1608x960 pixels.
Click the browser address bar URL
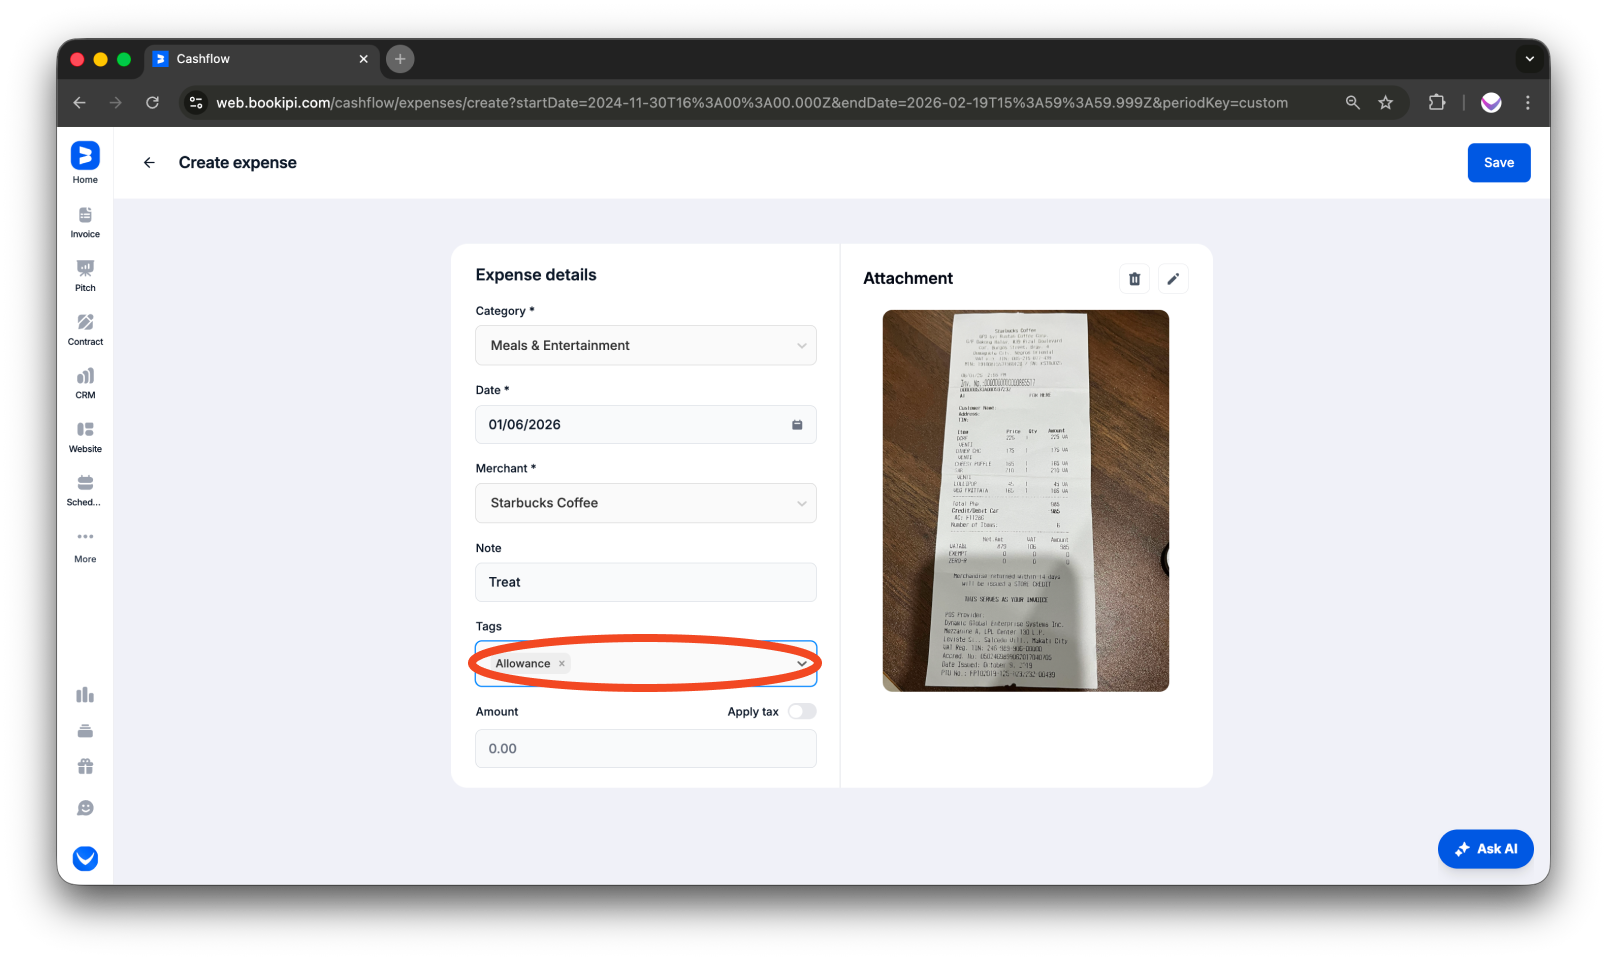(x=751, y=102)
